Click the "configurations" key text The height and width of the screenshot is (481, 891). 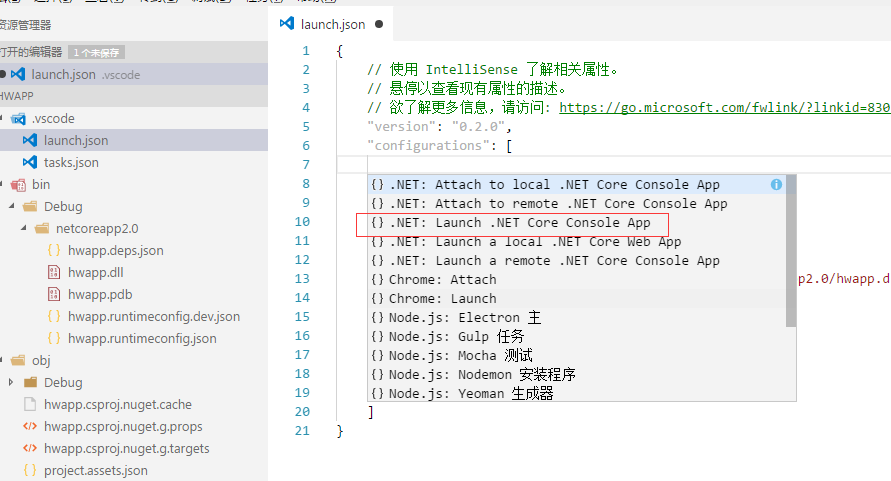[428, 146]
